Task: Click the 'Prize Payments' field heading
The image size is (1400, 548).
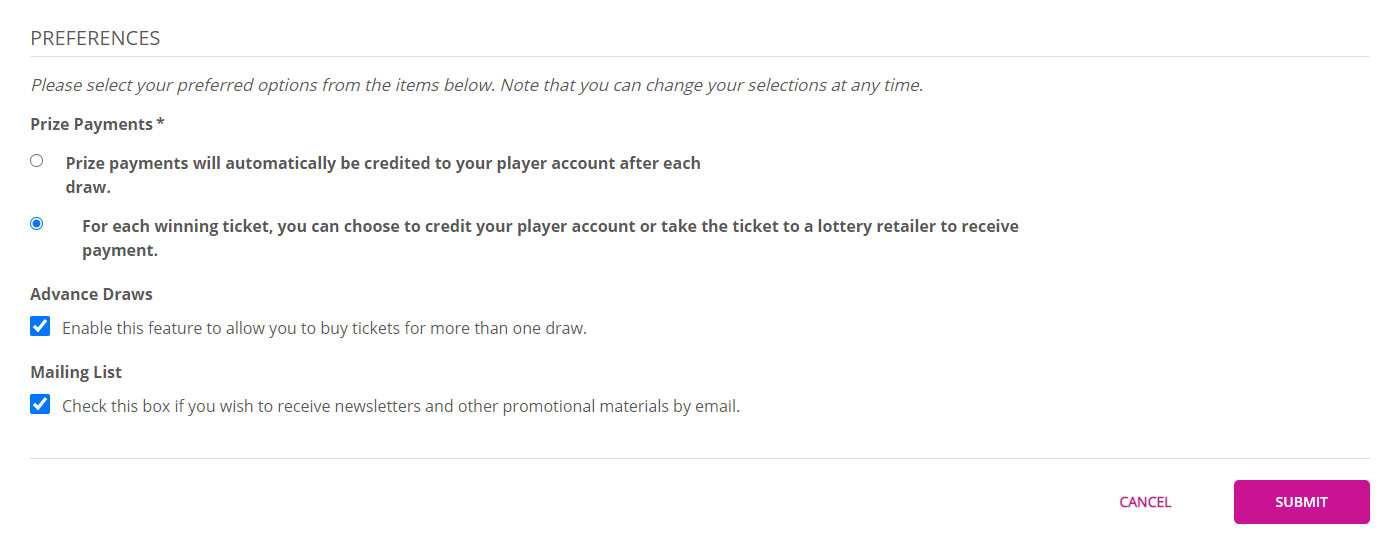Action: pos(90,124)
